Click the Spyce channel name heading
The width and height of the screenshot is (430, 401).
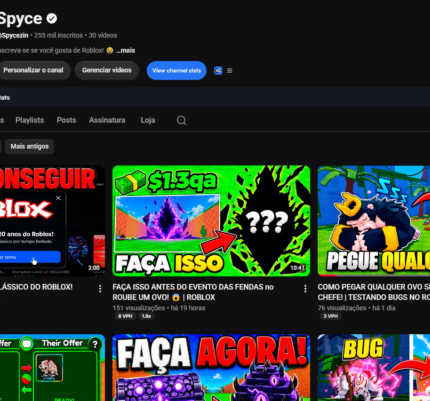[x=21, y=19]
